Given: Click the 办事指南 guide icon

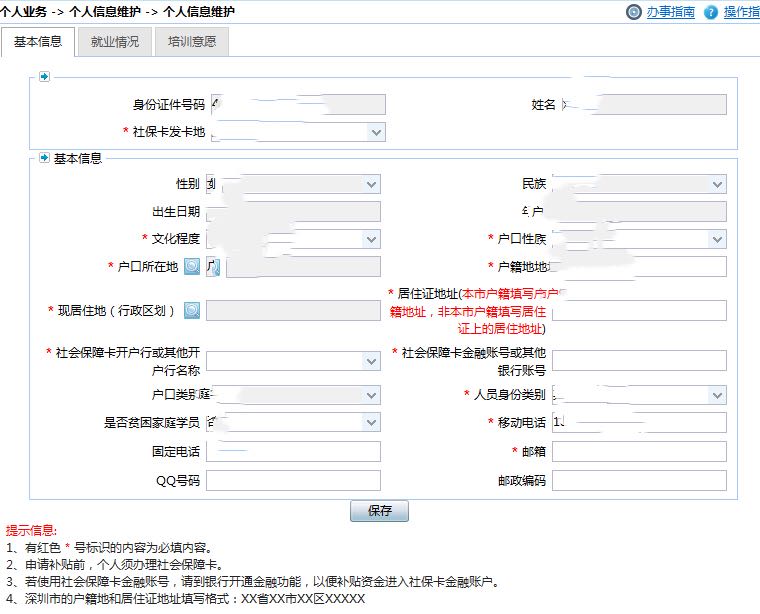Looking at the screenshot, I should [634, 13].
